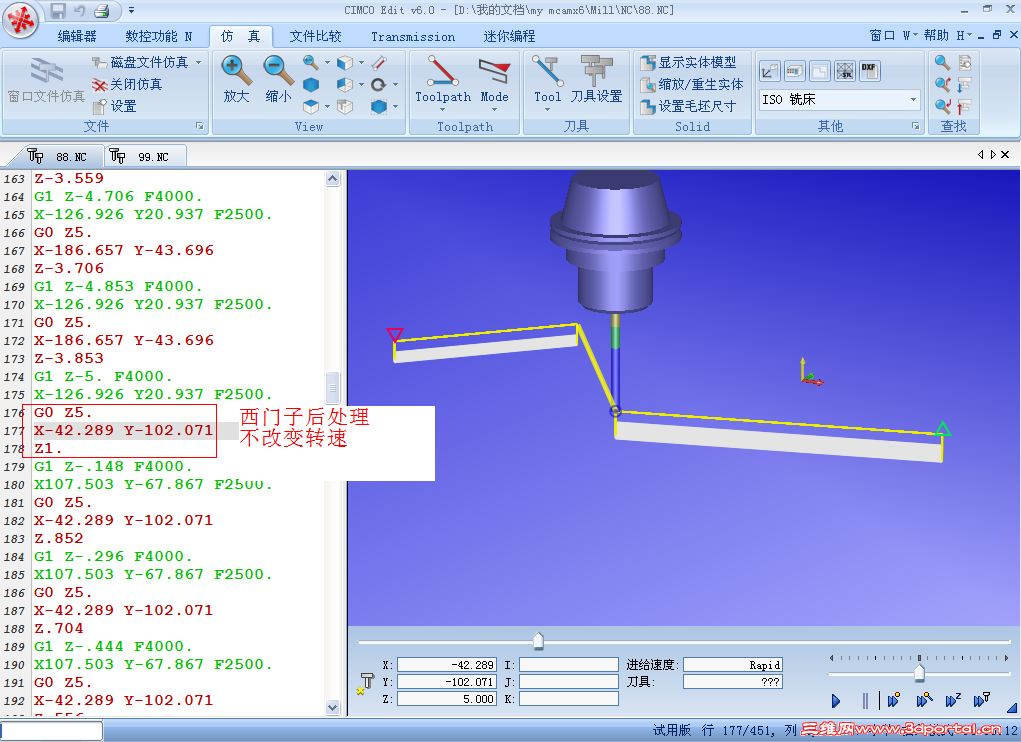This screenshot has height=742, width=1021.
Task: Expand the 其他 group dialog launcher
Action: tap(916, 126)
